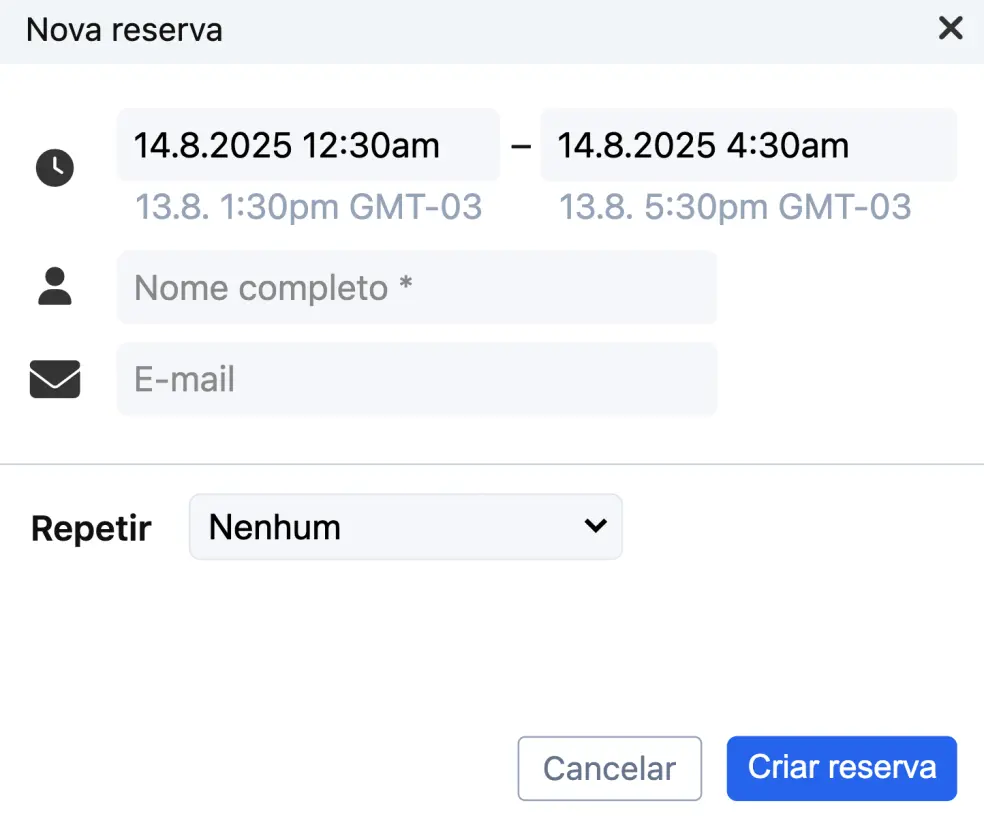This screenshot has width=984, height=840.
Task: Edit end time 14.8.2025 4:30am
Action: point(749,145)
